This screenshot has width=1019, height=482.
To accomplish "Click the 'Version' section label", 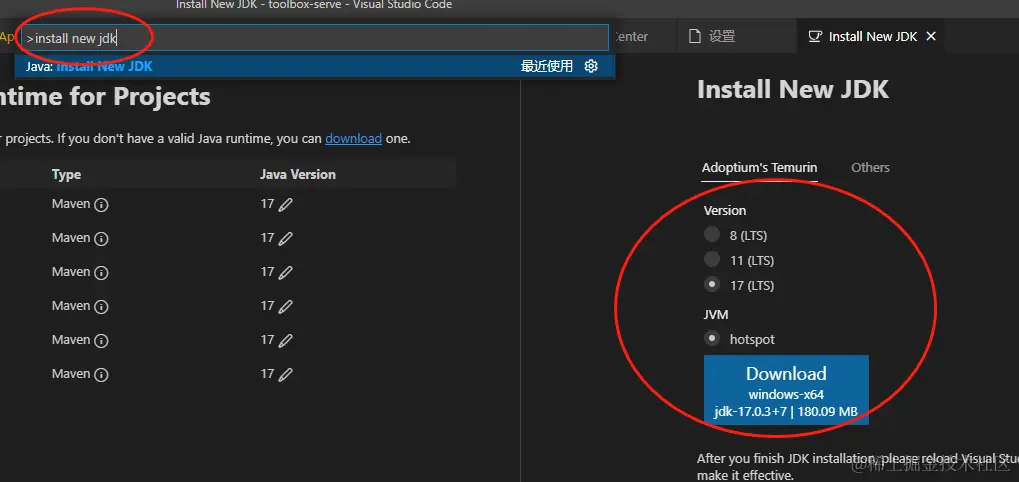I will (x=725, y=210).
